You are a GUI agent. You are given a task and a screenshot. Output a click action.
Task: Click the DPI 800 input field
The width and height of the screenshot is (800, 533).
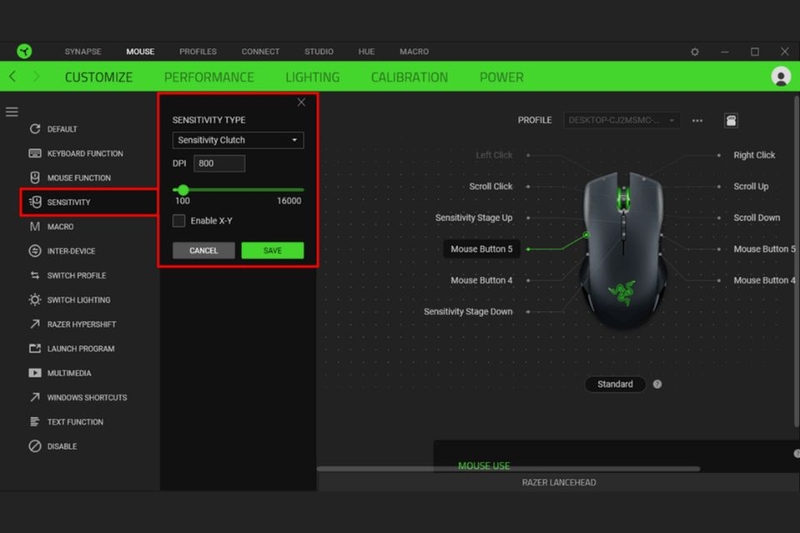[x=219, y=163]
